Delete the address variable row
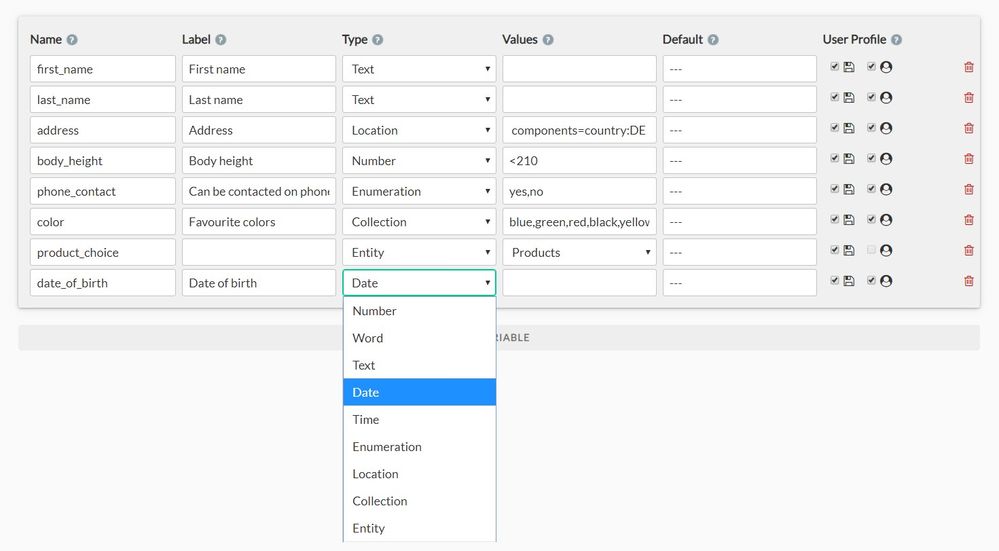This screenshot has height=551, width=999. [968, 128]
